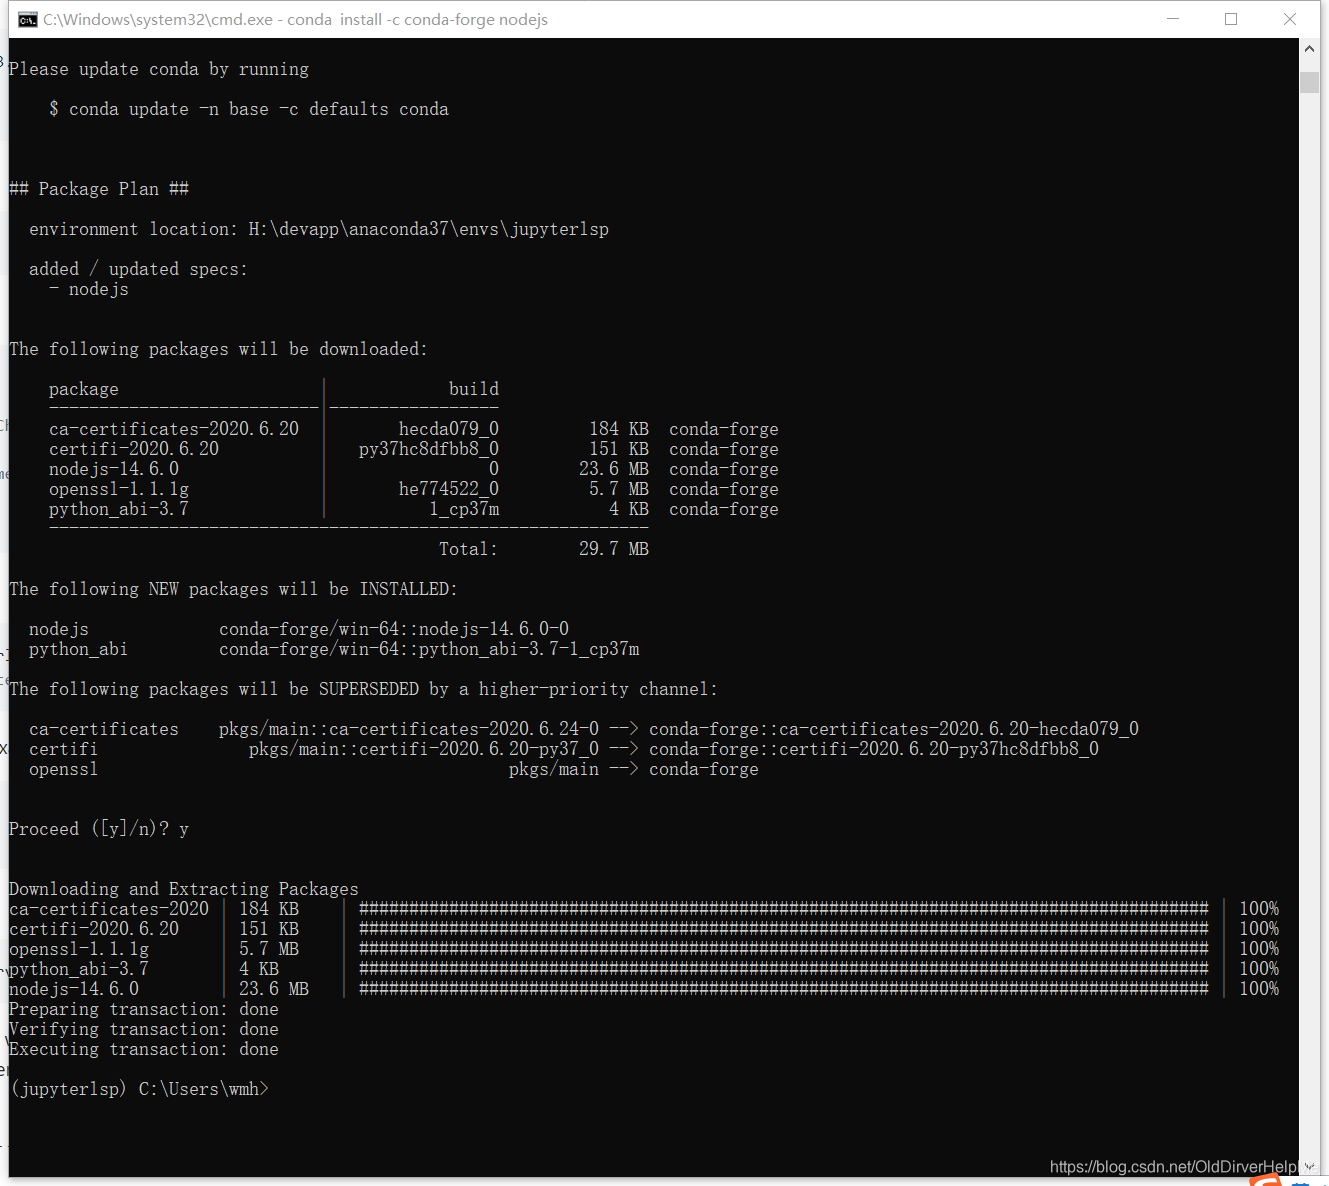Click the '- nodejs' spec entry
Viewport: 1329px width, 1186px height.
pos(89,289)
